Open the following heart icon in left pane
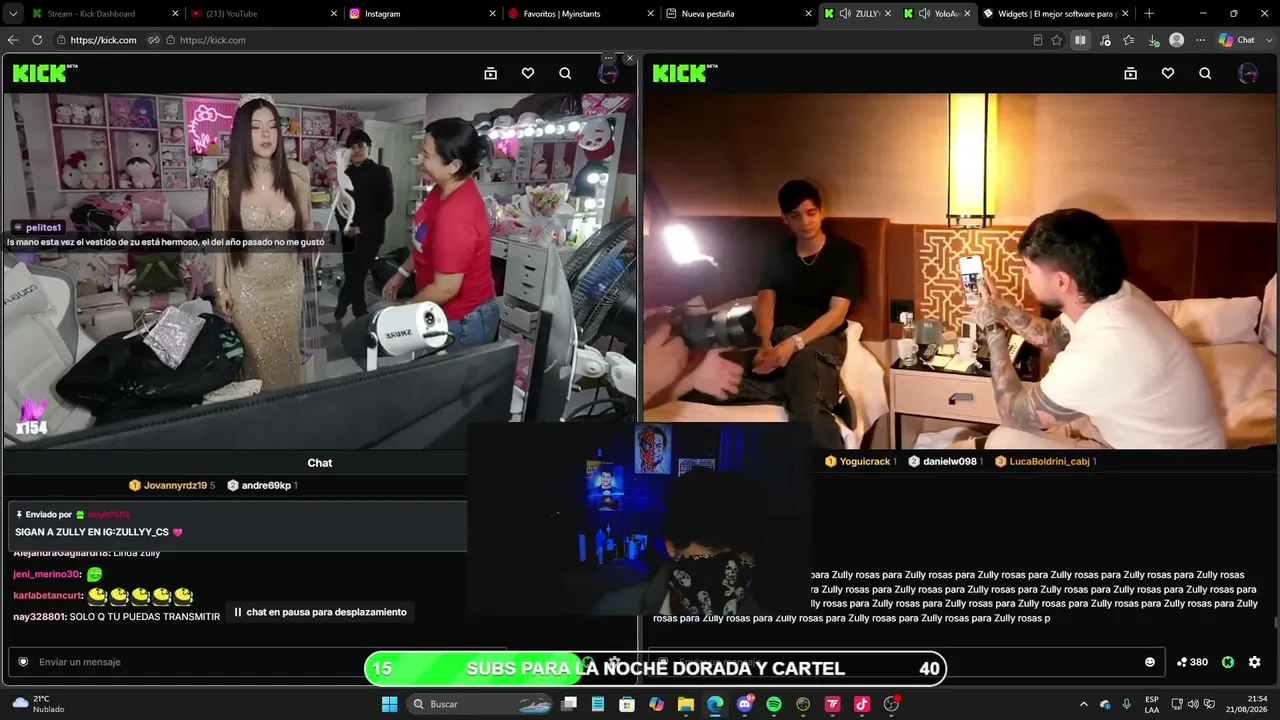The image size is (1280, 720). tap(528, 73)
